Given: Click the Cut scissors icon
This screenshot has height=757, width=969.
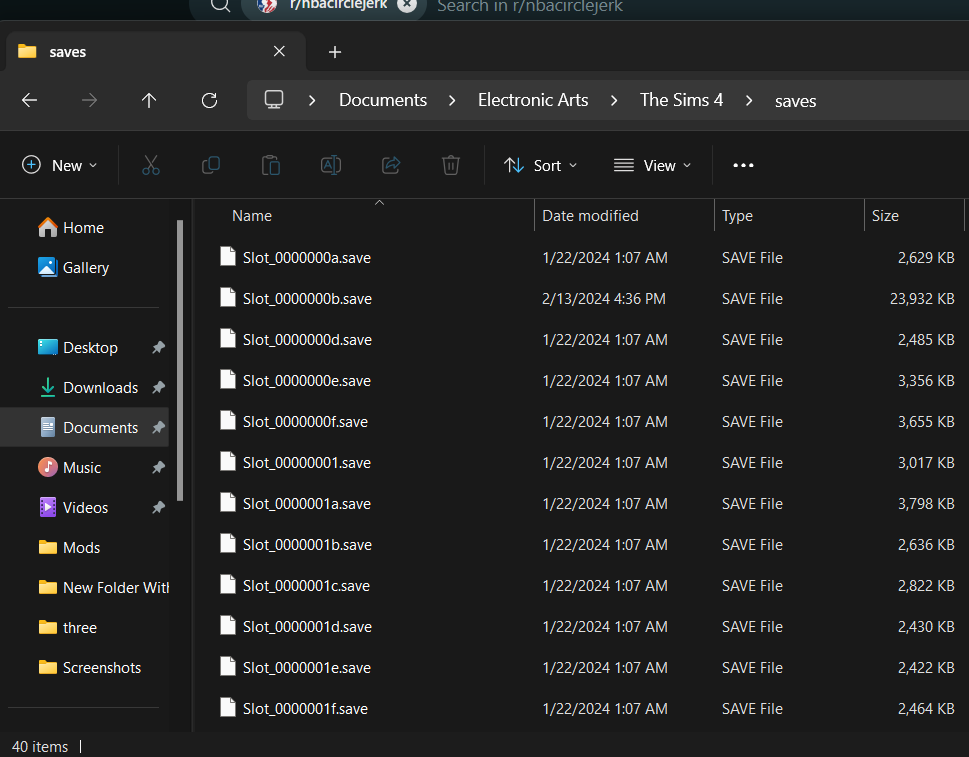Looking at the screenshot, I should coord(151,165).
